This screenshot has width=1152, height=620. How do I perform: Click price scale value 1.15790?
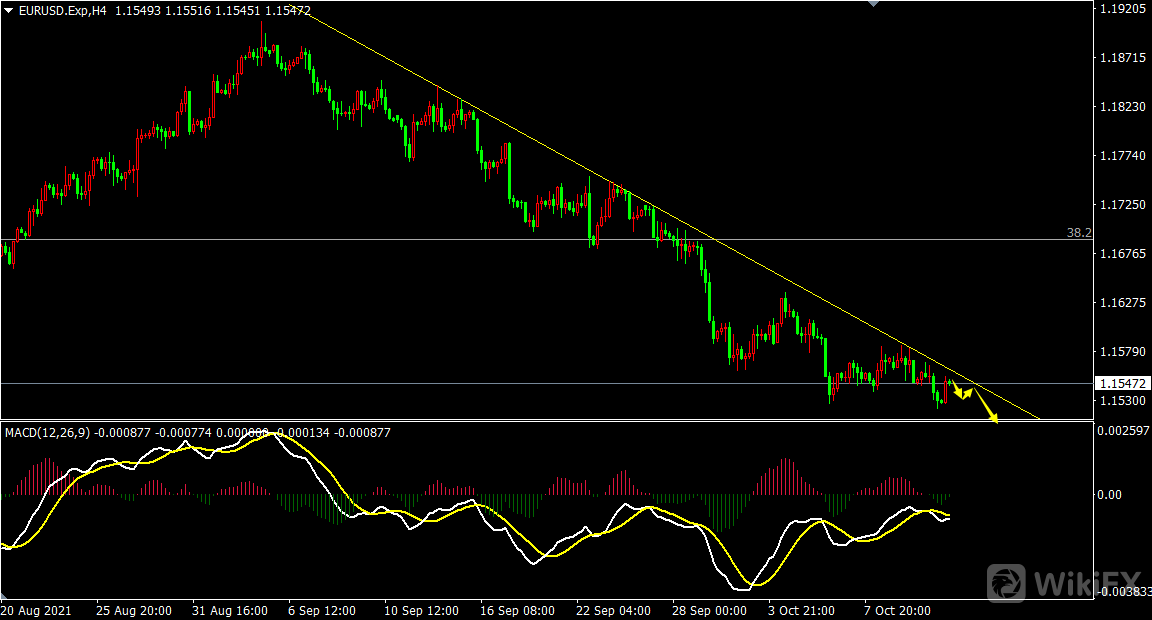[1123, 352]
